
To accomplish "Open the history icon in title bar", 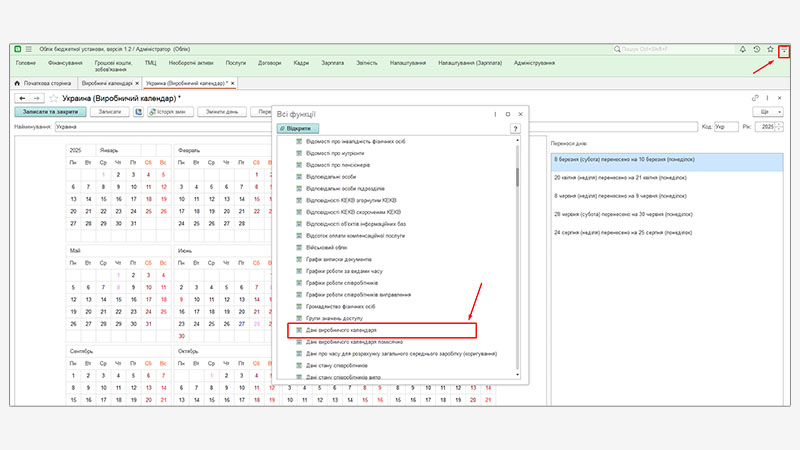I will pyautogui.click(x=756, y=49).
